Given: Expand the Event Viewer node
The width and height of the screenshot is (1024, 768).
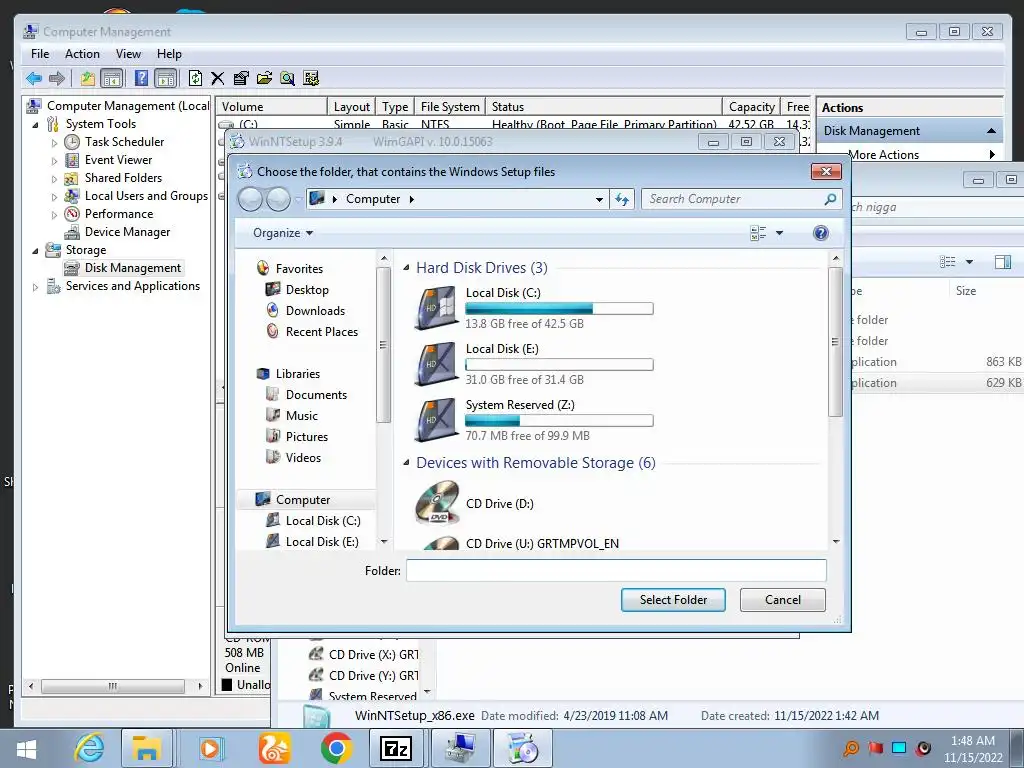Looking at the screenshot, I should pyautogui.click(x=54, y=161).
